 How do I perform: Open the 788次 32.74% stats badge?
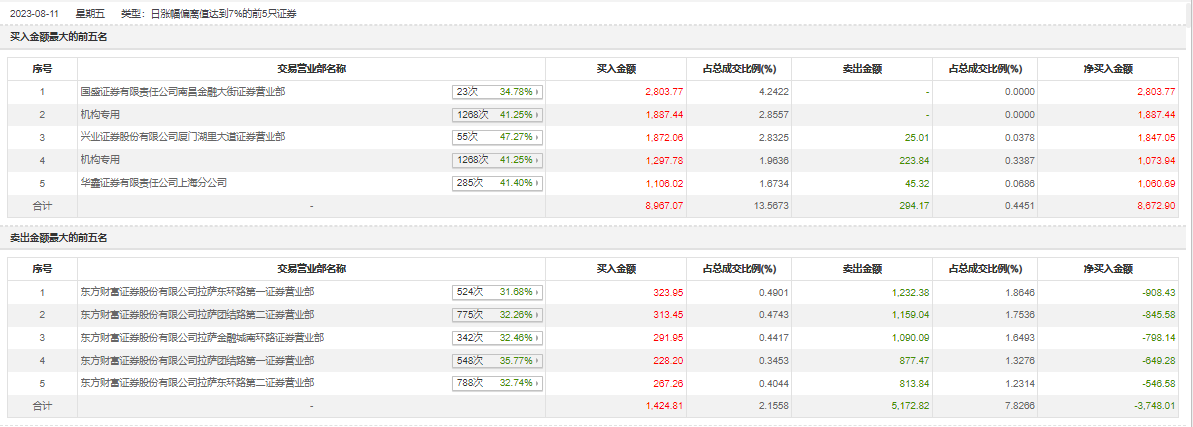(497, 383)
